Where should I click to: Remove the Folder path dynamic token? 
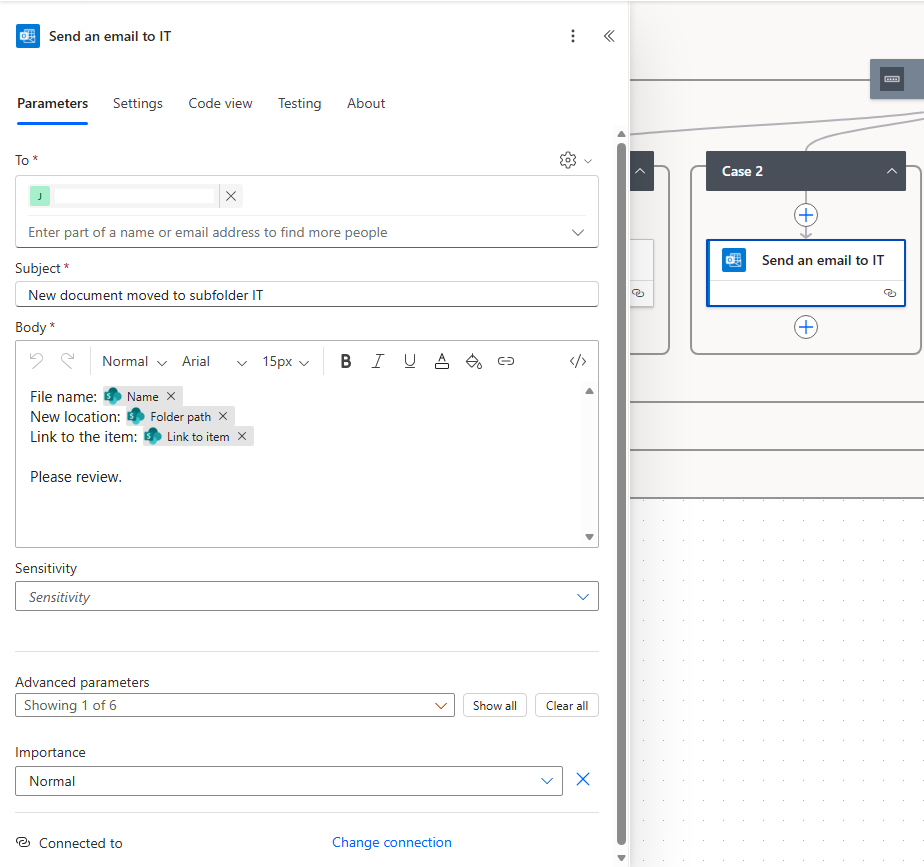[x=223, y=416]
